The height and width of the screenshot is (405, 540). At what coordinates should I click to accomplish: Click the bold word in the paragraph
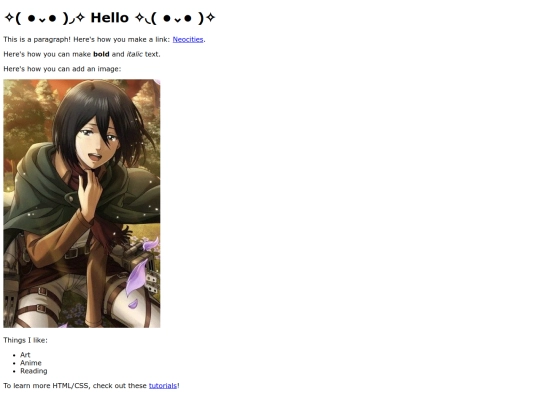click(101, 54)
